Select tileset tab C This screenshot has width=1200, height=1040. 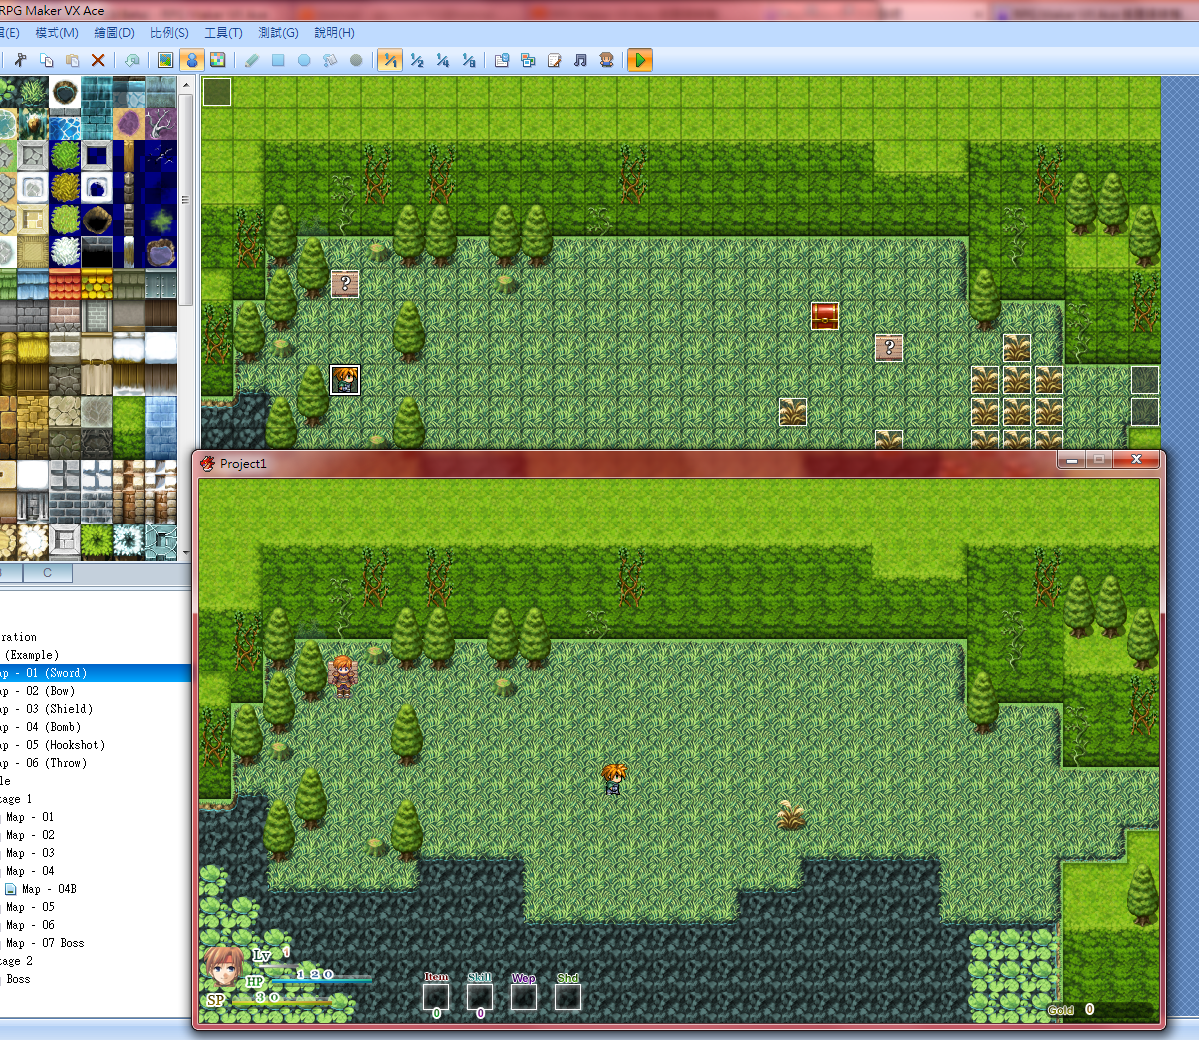tap(47, 573)
